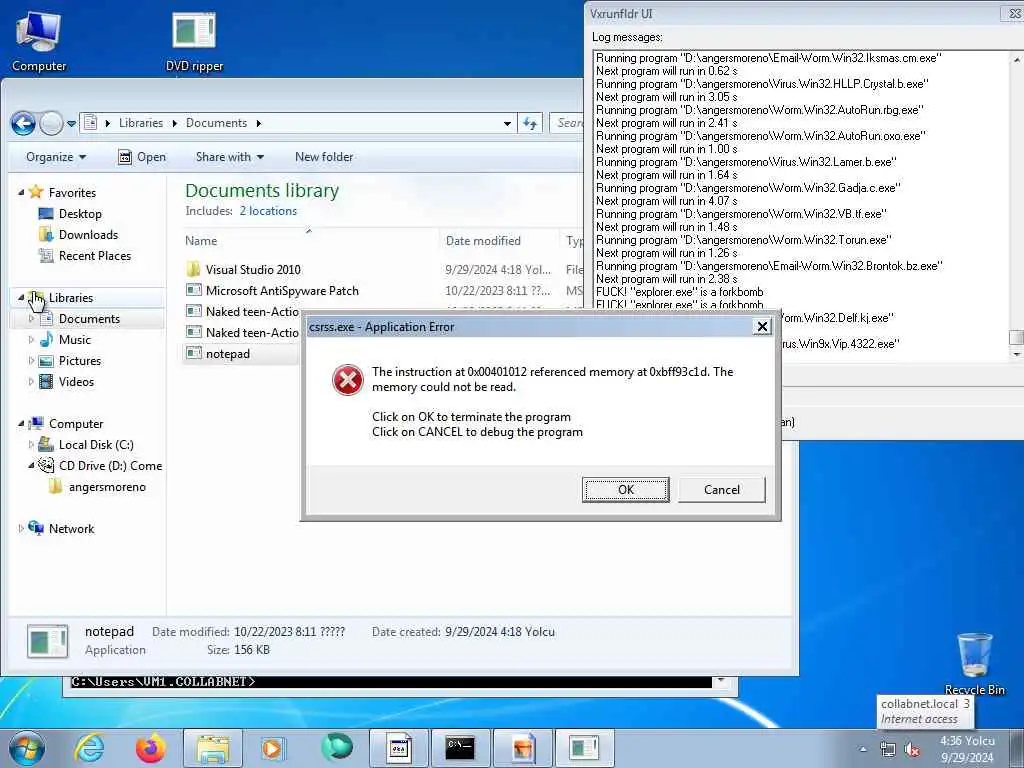Viewport: 1024px width, 768px height.
Task: Select the Visual Studio 2010 folder
Action: 253,270
